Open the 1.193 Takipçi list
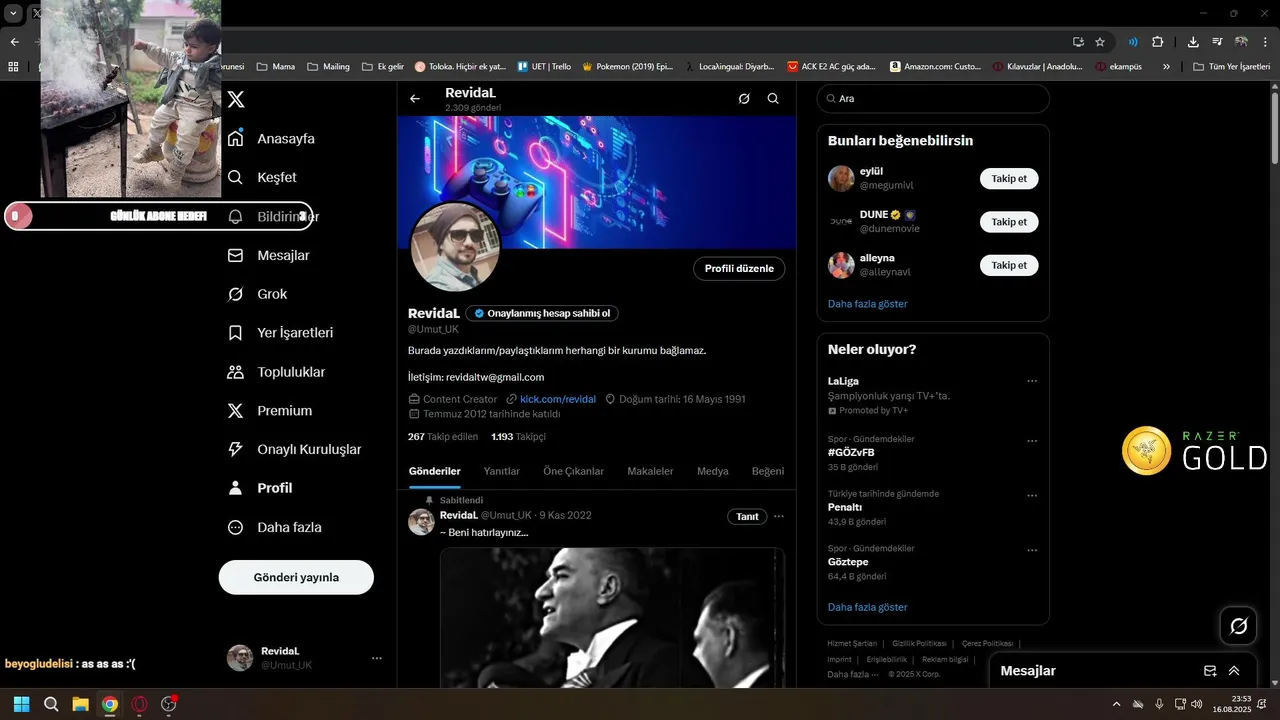The image size is (1280, 720). point(519,437)
